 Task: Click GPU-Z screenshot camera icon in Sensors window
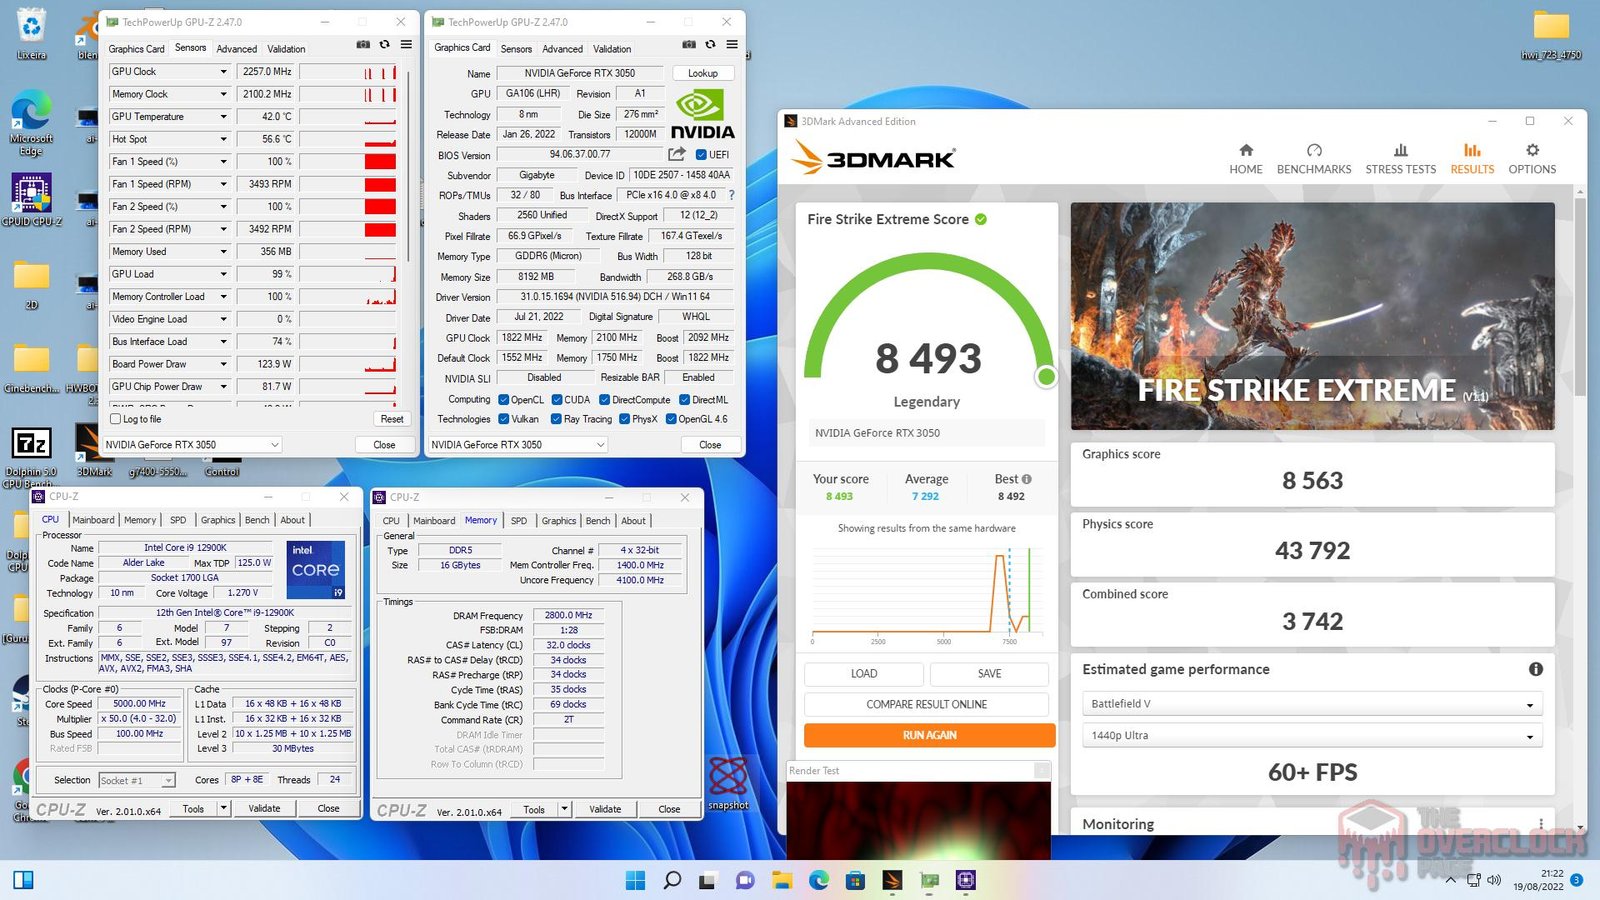(363, 45)
